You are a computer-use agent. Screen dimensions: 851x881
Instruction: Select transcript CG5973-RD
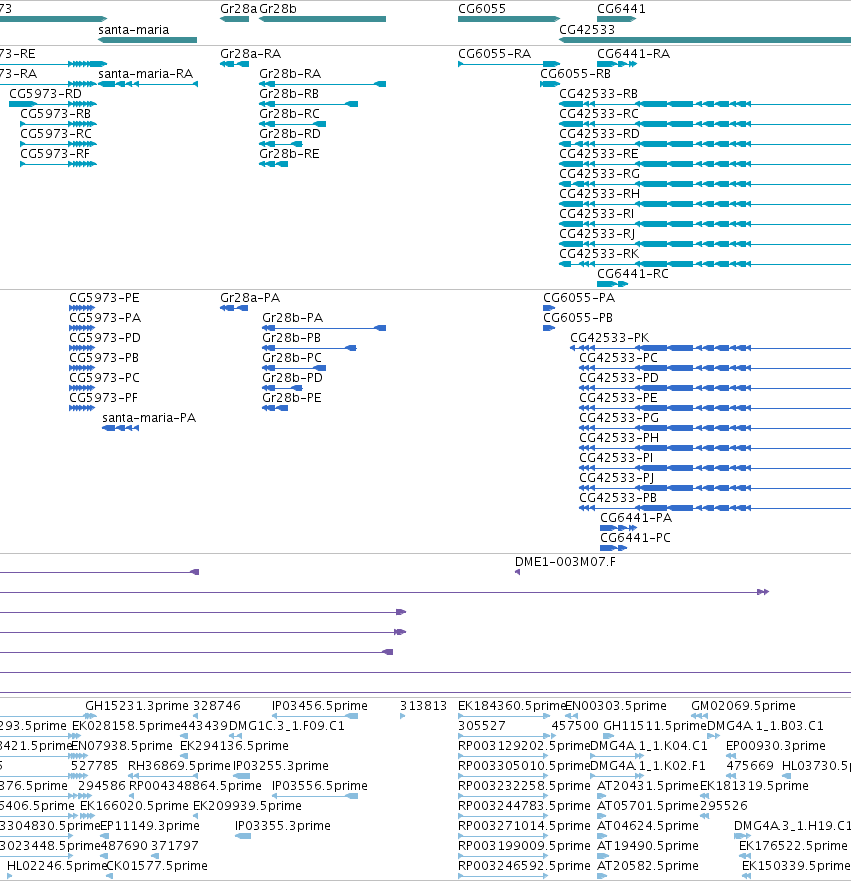[x=53, y=104]
